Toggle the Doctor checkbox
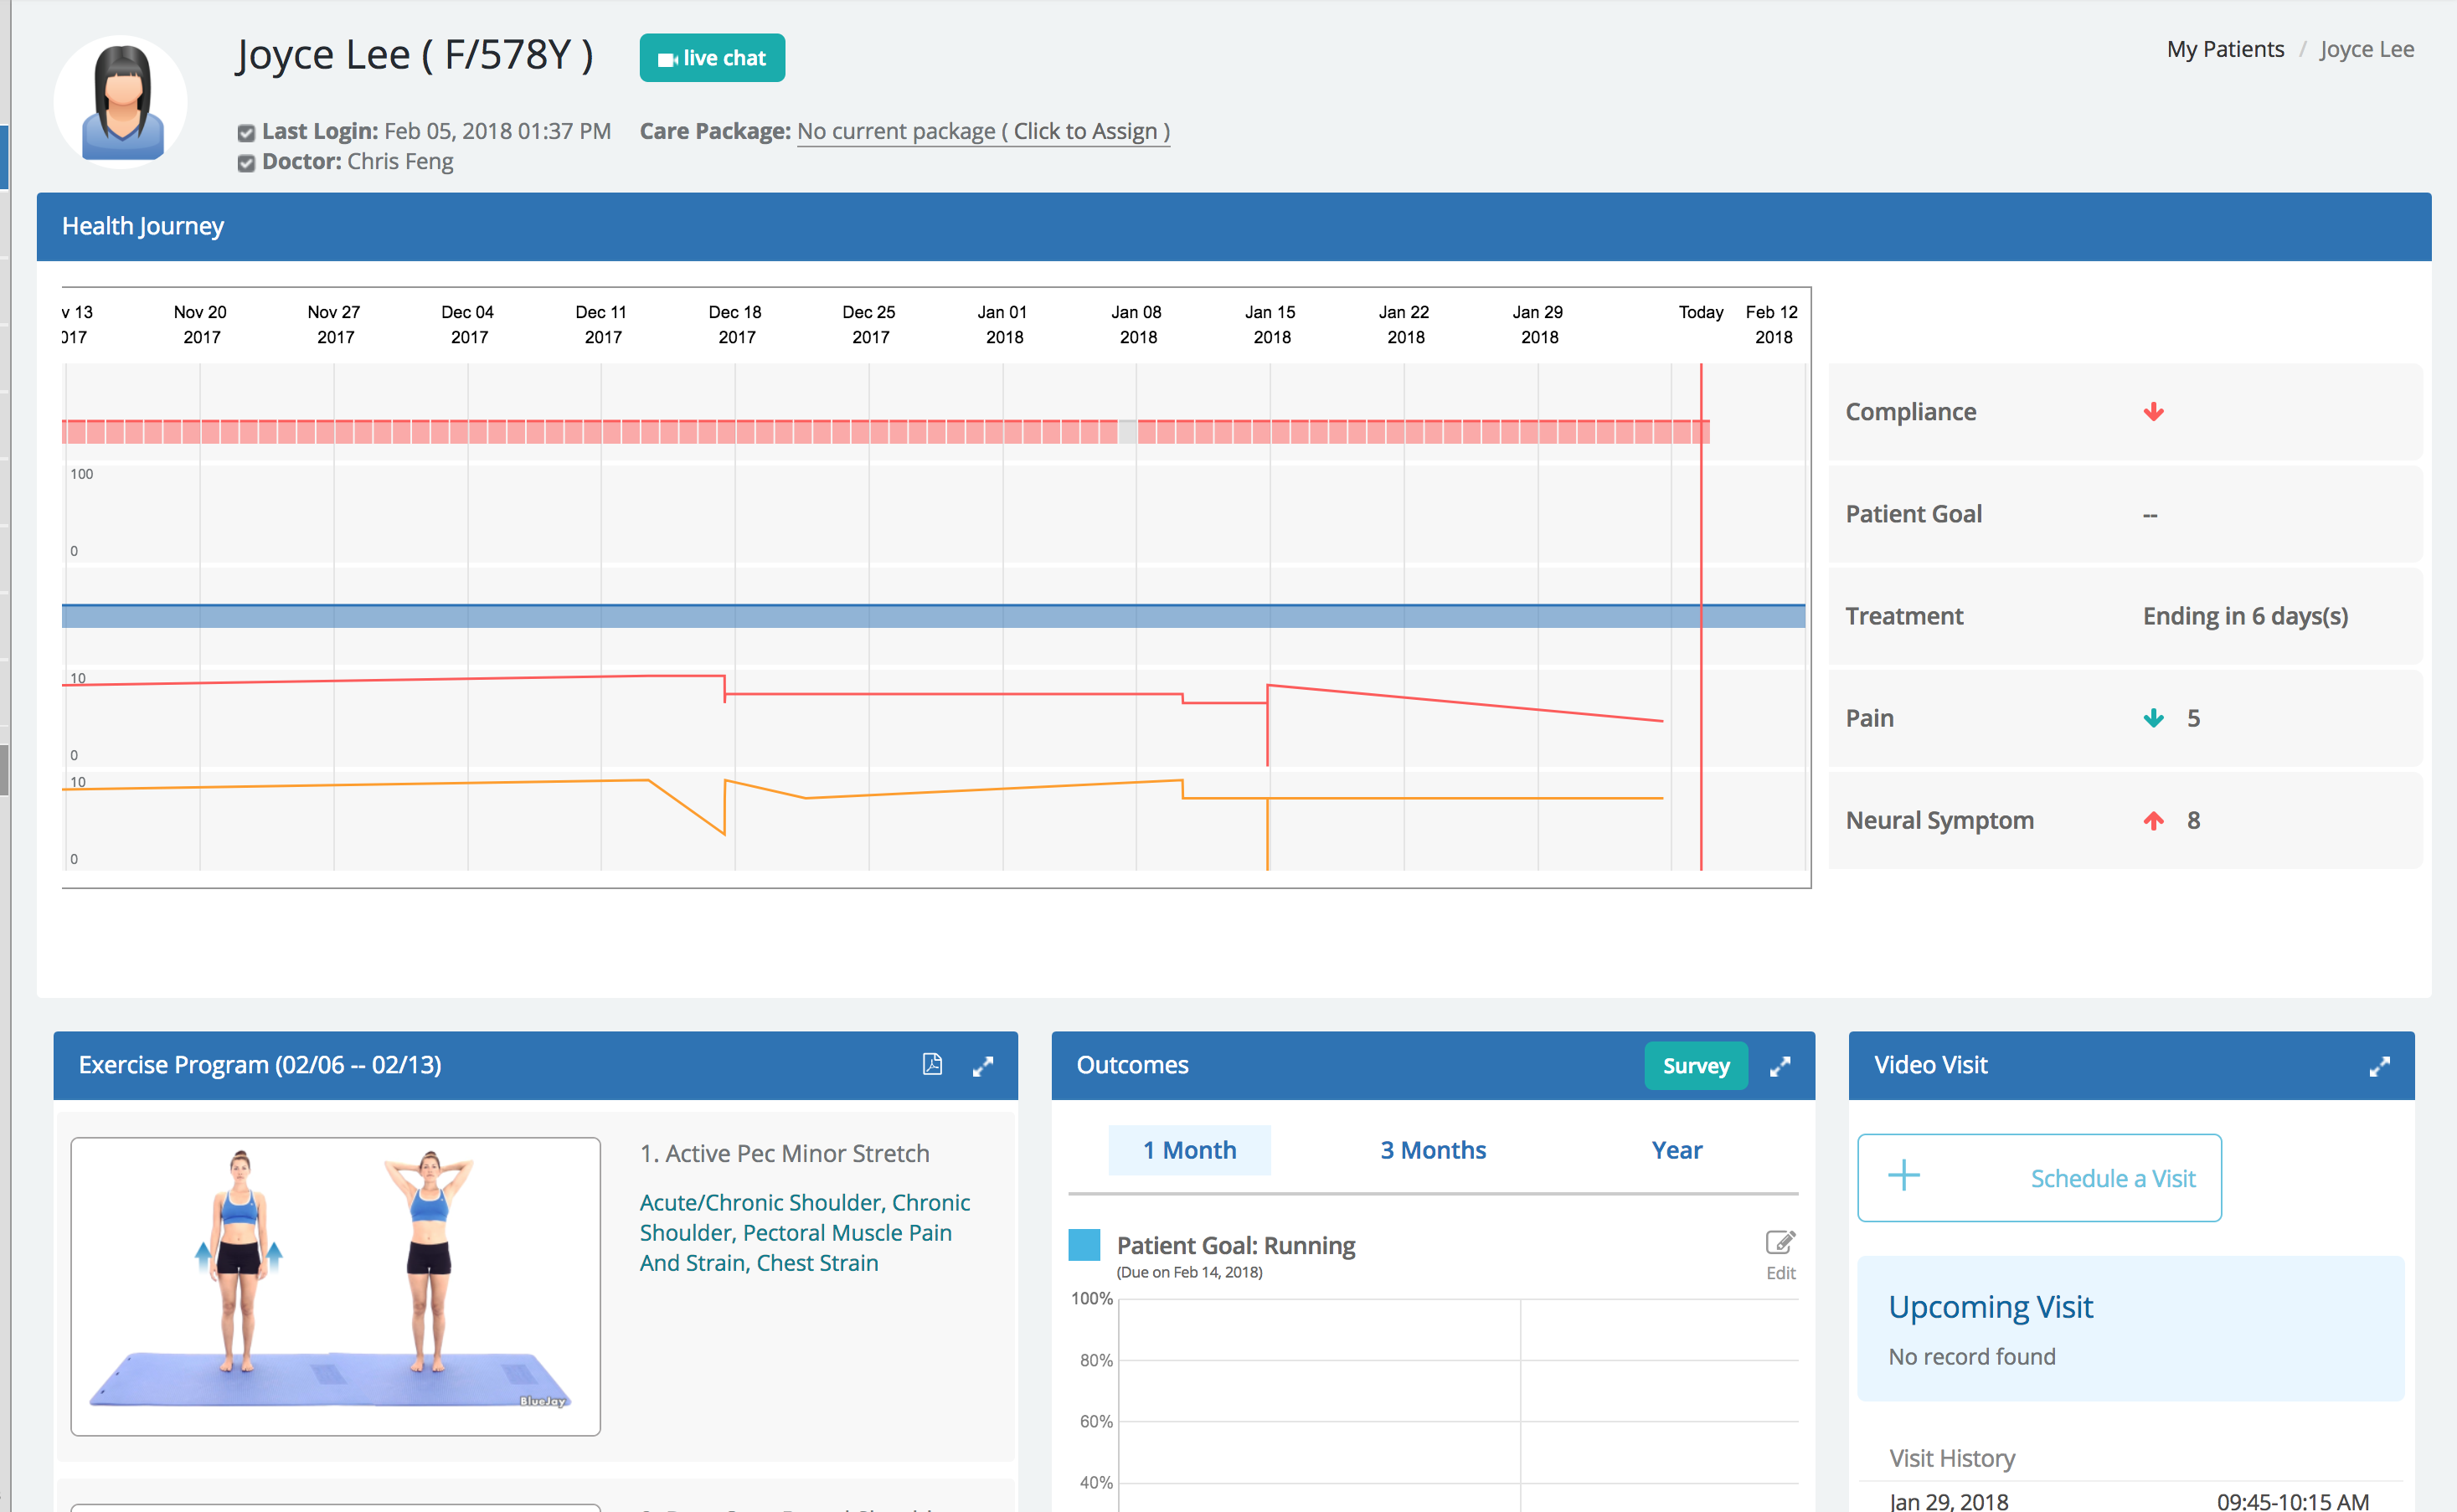The width and height of the screenshot is (2457, 1512). 246,163
